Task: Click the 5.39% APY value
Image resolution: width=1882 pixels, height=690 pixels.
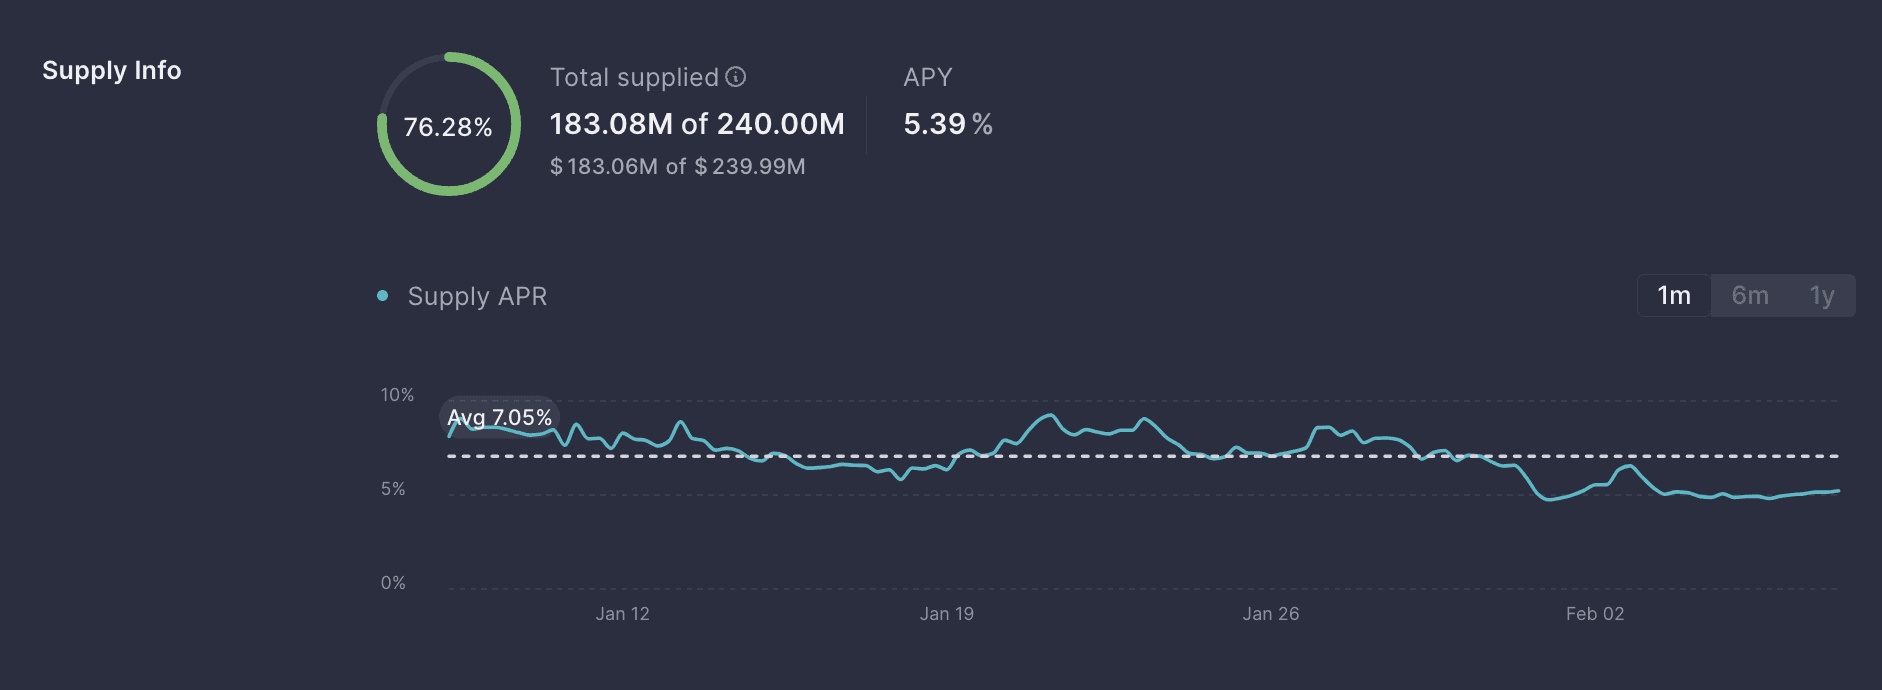Action: 947,124
